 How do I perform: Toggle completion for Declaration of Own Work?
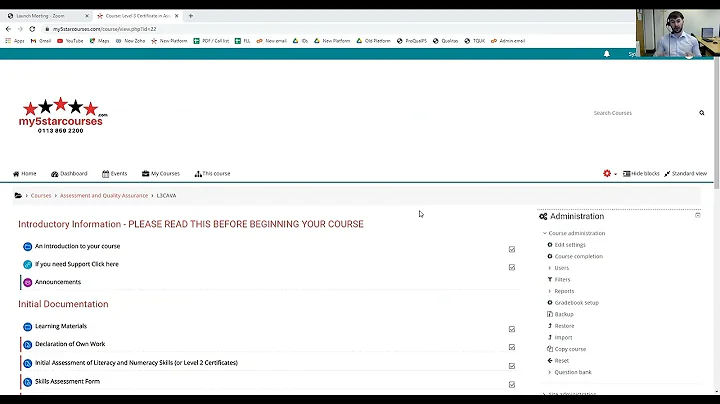(x=512, y=347)
